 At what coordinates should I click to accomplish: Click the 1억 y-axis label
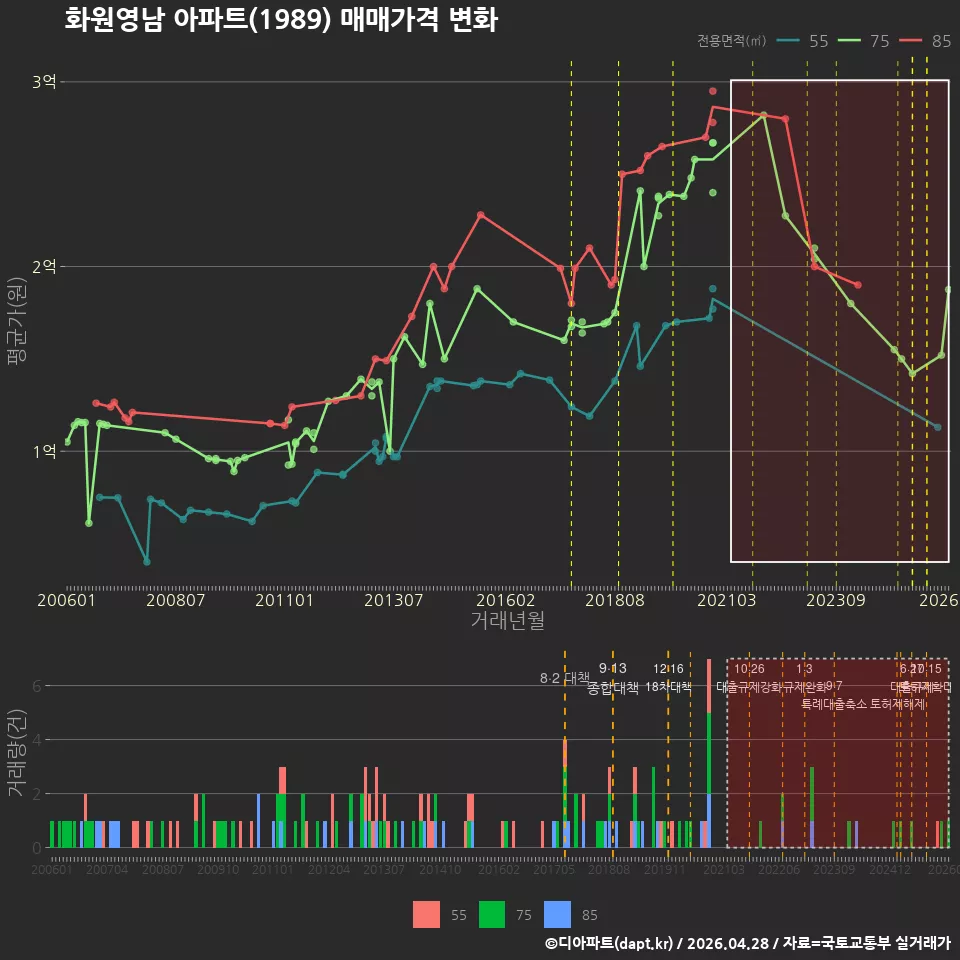click(44, 451)
